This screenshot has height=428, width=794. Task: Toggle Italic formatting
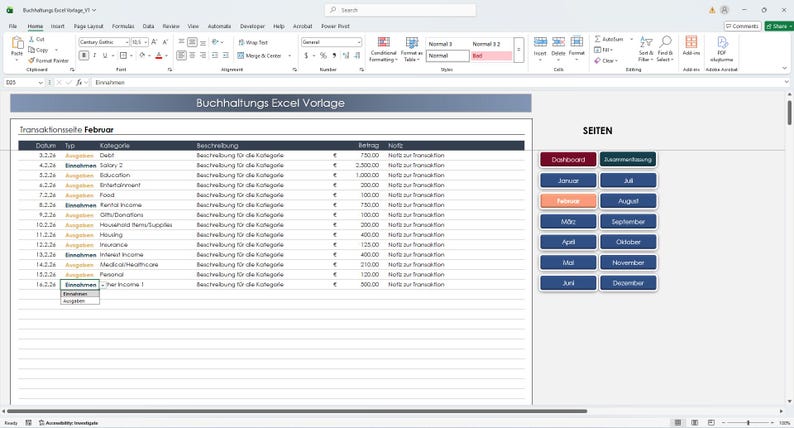point(95,55)
